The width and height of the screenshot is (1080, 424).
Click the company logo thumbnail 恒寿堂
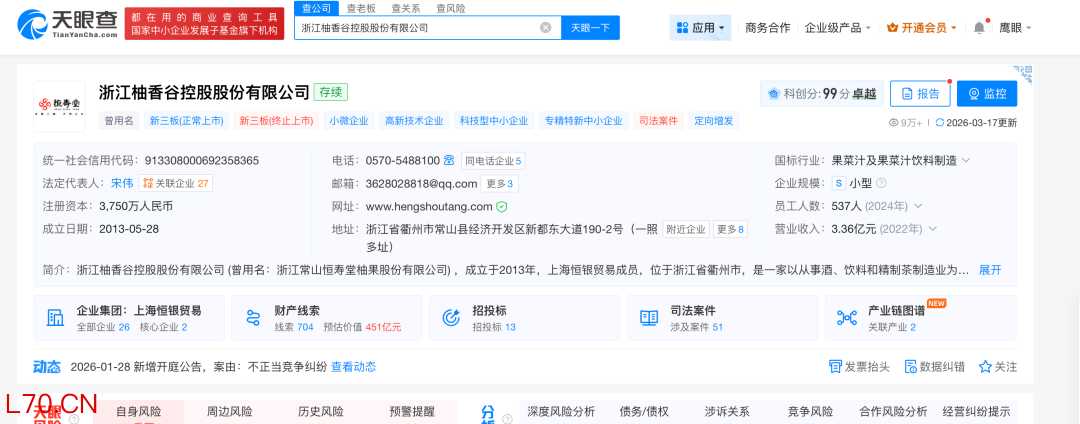[59, 107]
